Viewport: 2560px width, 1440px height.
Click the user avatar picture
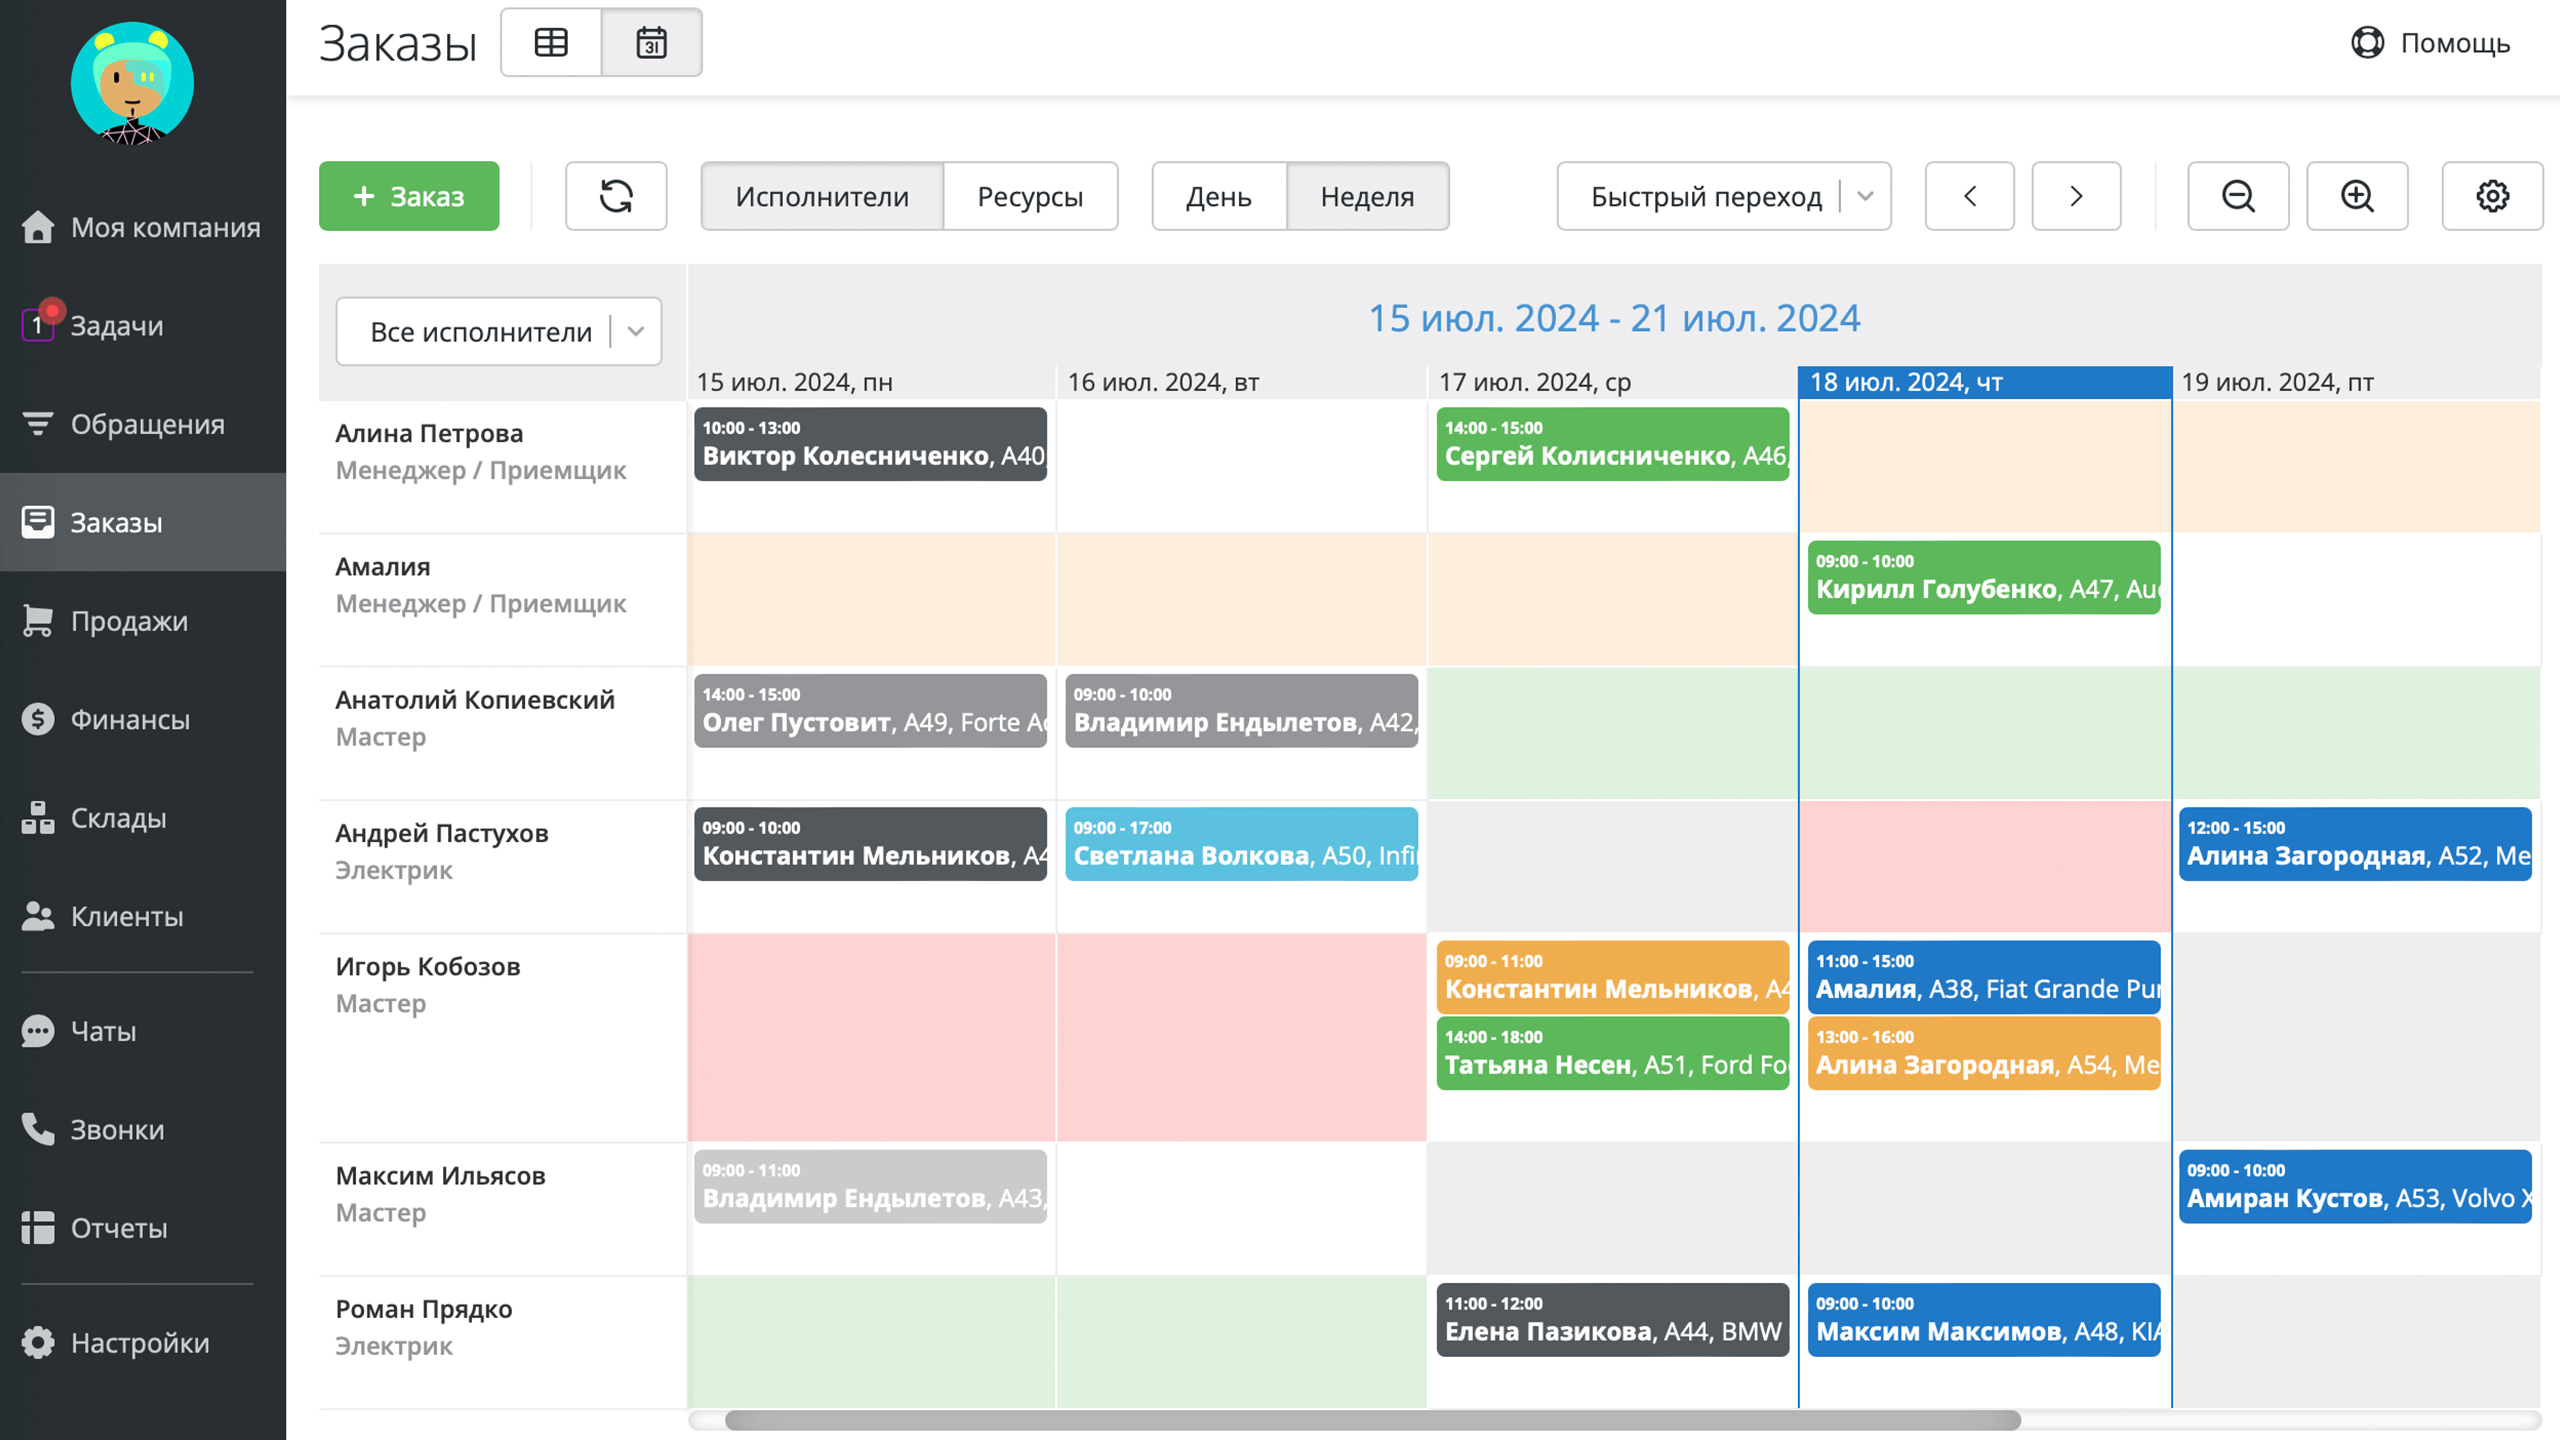pyautogui.click(x=132, y=83)
